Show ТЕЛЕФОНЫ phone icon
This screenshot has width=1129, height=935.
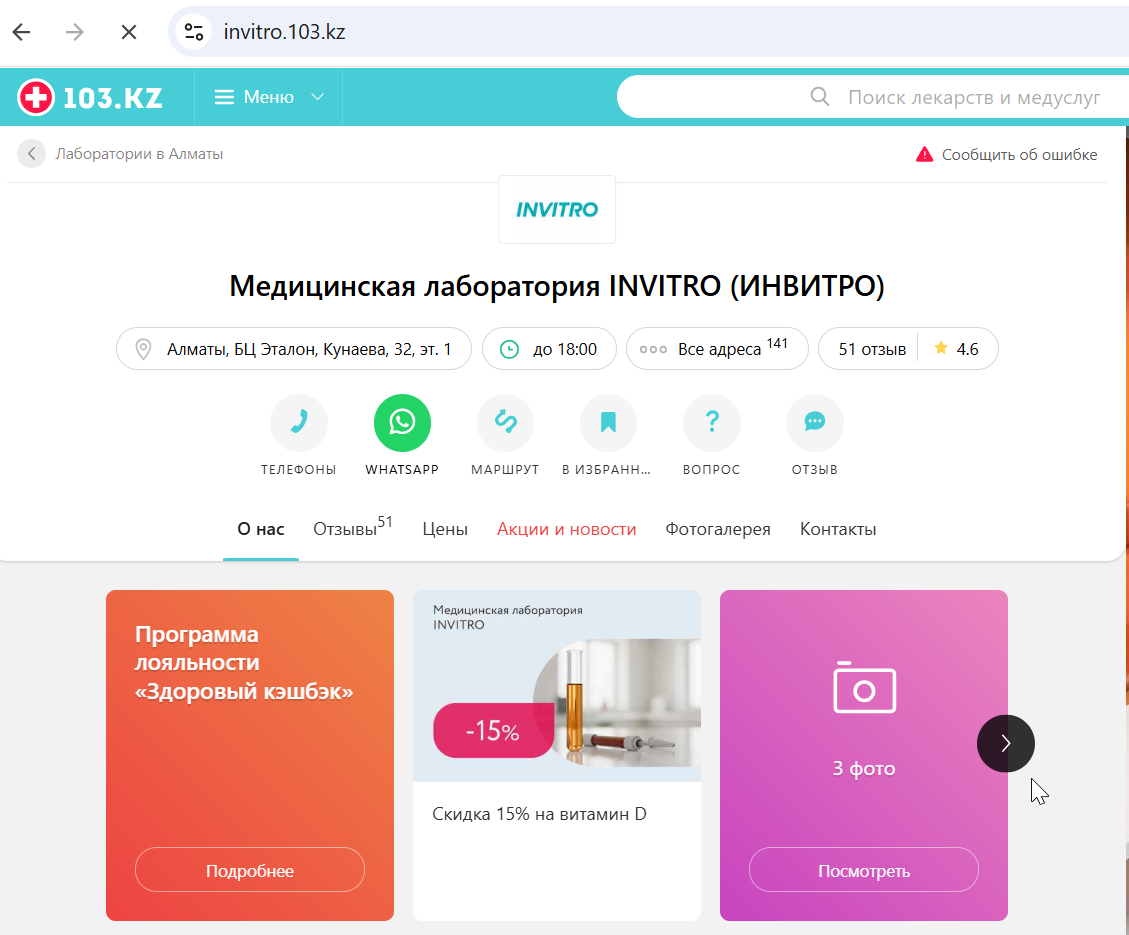[299, 423]
